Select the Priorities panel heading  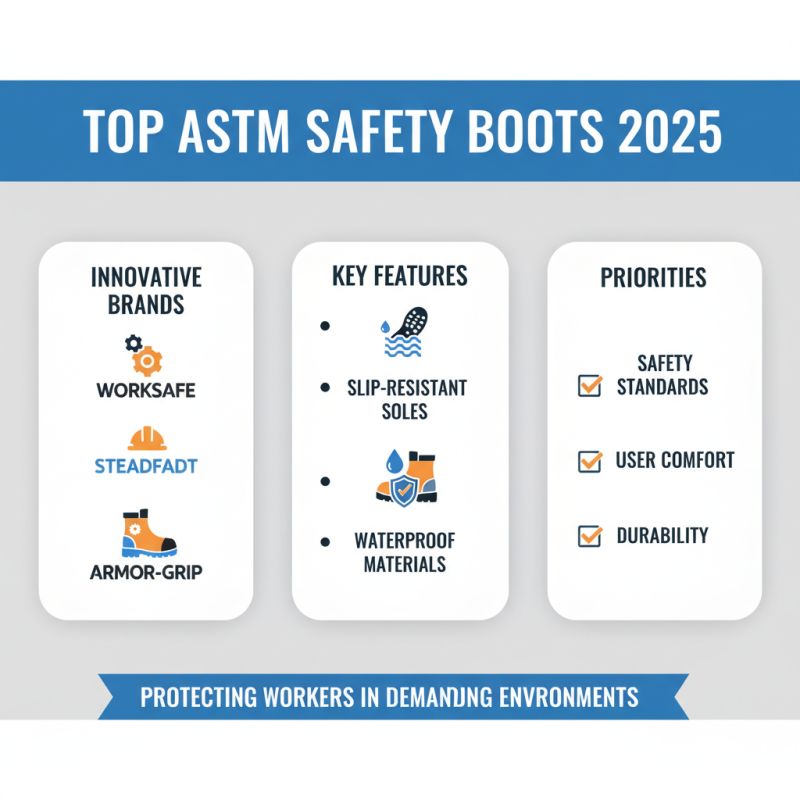(x=654, y=277)
